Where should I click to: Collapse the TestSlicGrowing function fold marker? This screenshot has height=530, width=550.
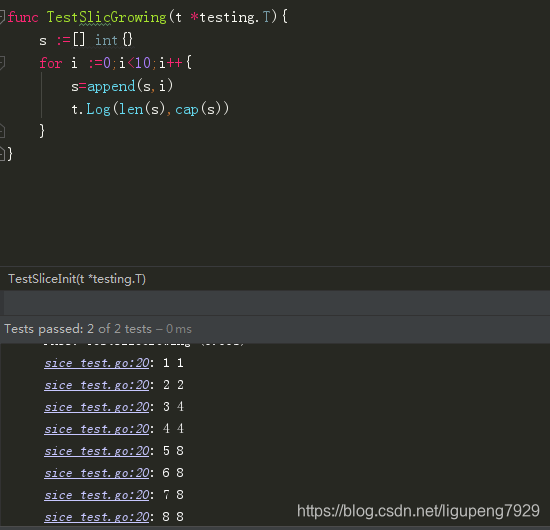pos(2,16)
